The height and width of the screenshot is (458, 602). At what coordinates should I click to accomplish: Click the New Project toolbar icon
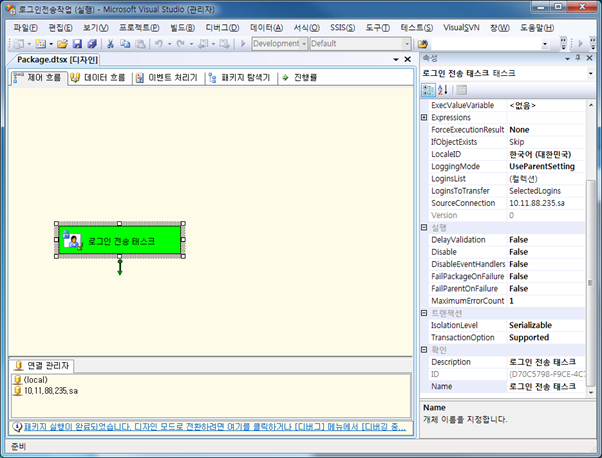pyautogui.click(x=18, y=44)
